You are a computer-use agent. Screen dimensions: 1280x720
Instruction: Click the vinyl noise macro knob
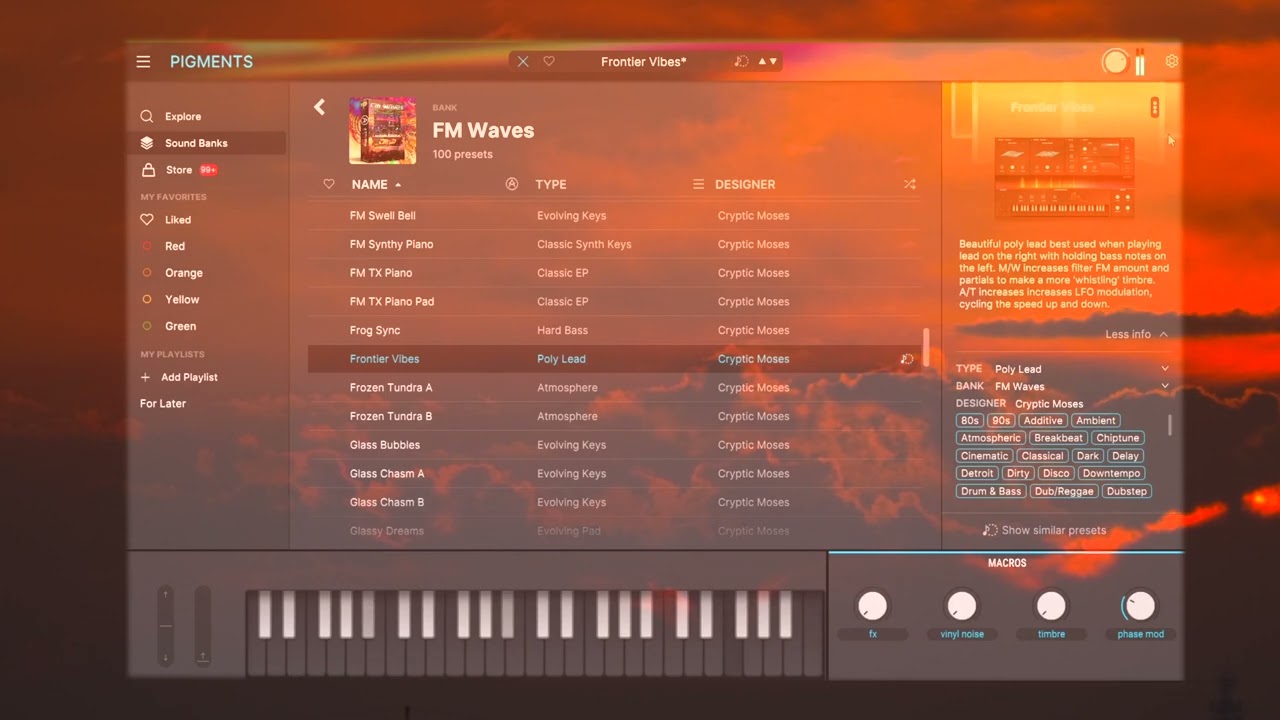(962, 605)
